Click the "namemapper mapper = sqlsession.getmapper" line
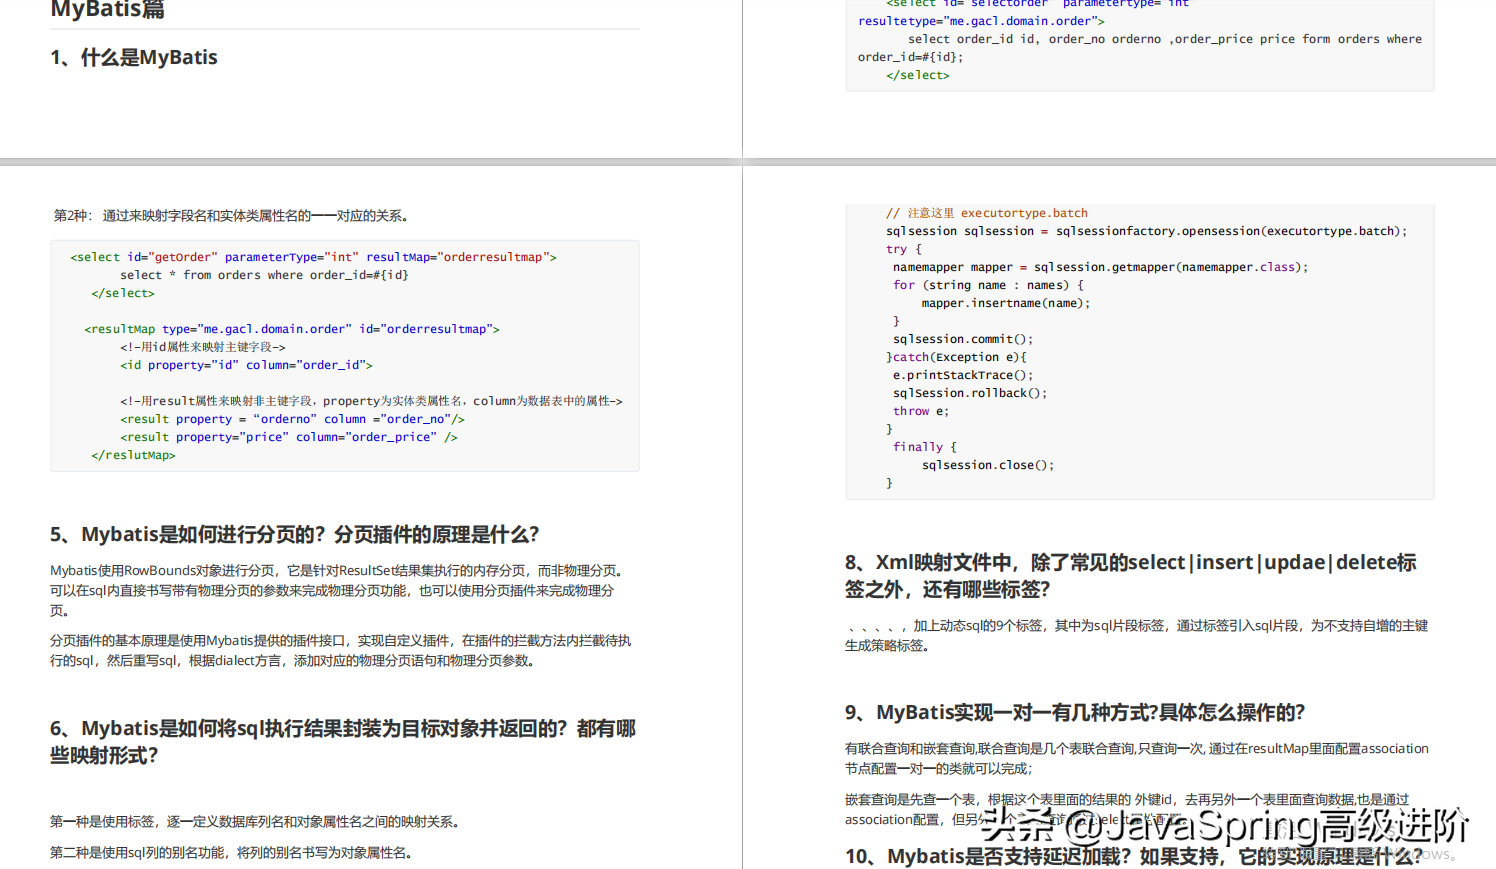 pyautogui.click(x=1100, y=267)
